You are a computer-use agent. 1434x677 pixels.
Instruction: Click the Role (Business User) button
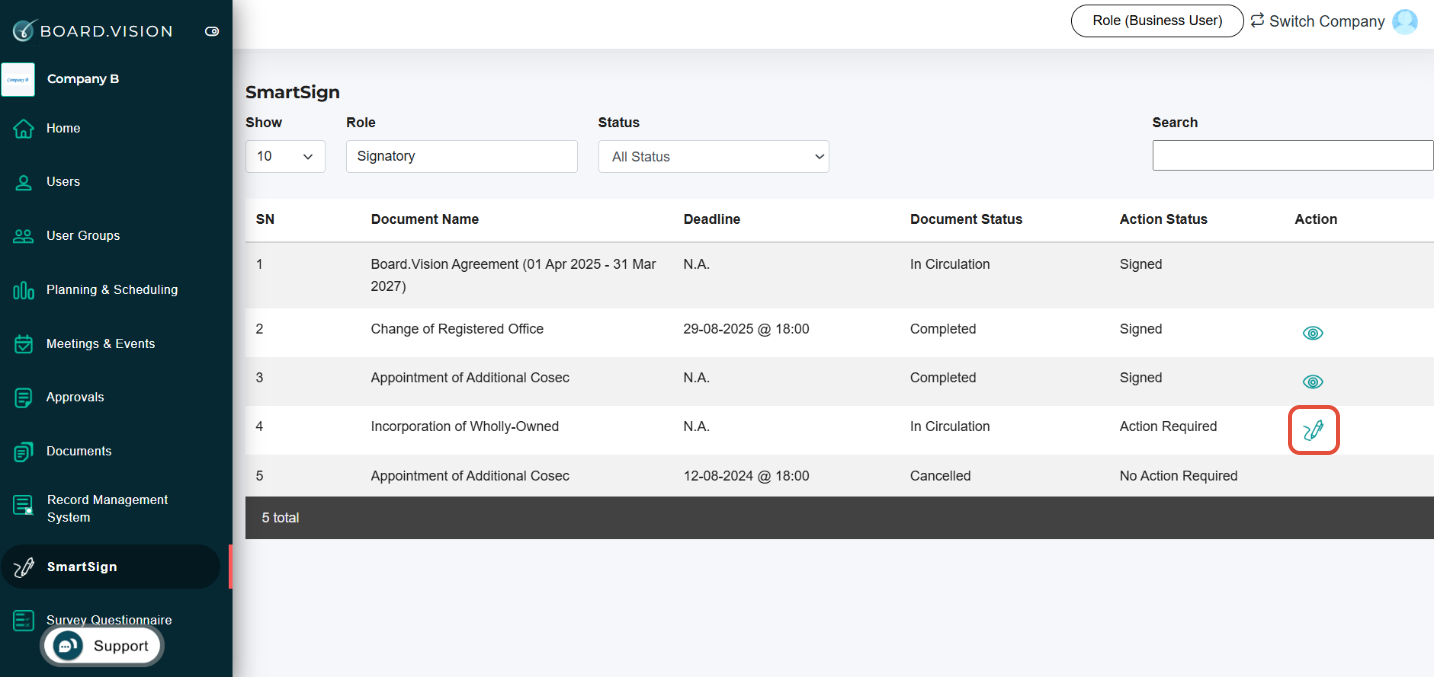tap(1157, 21)
